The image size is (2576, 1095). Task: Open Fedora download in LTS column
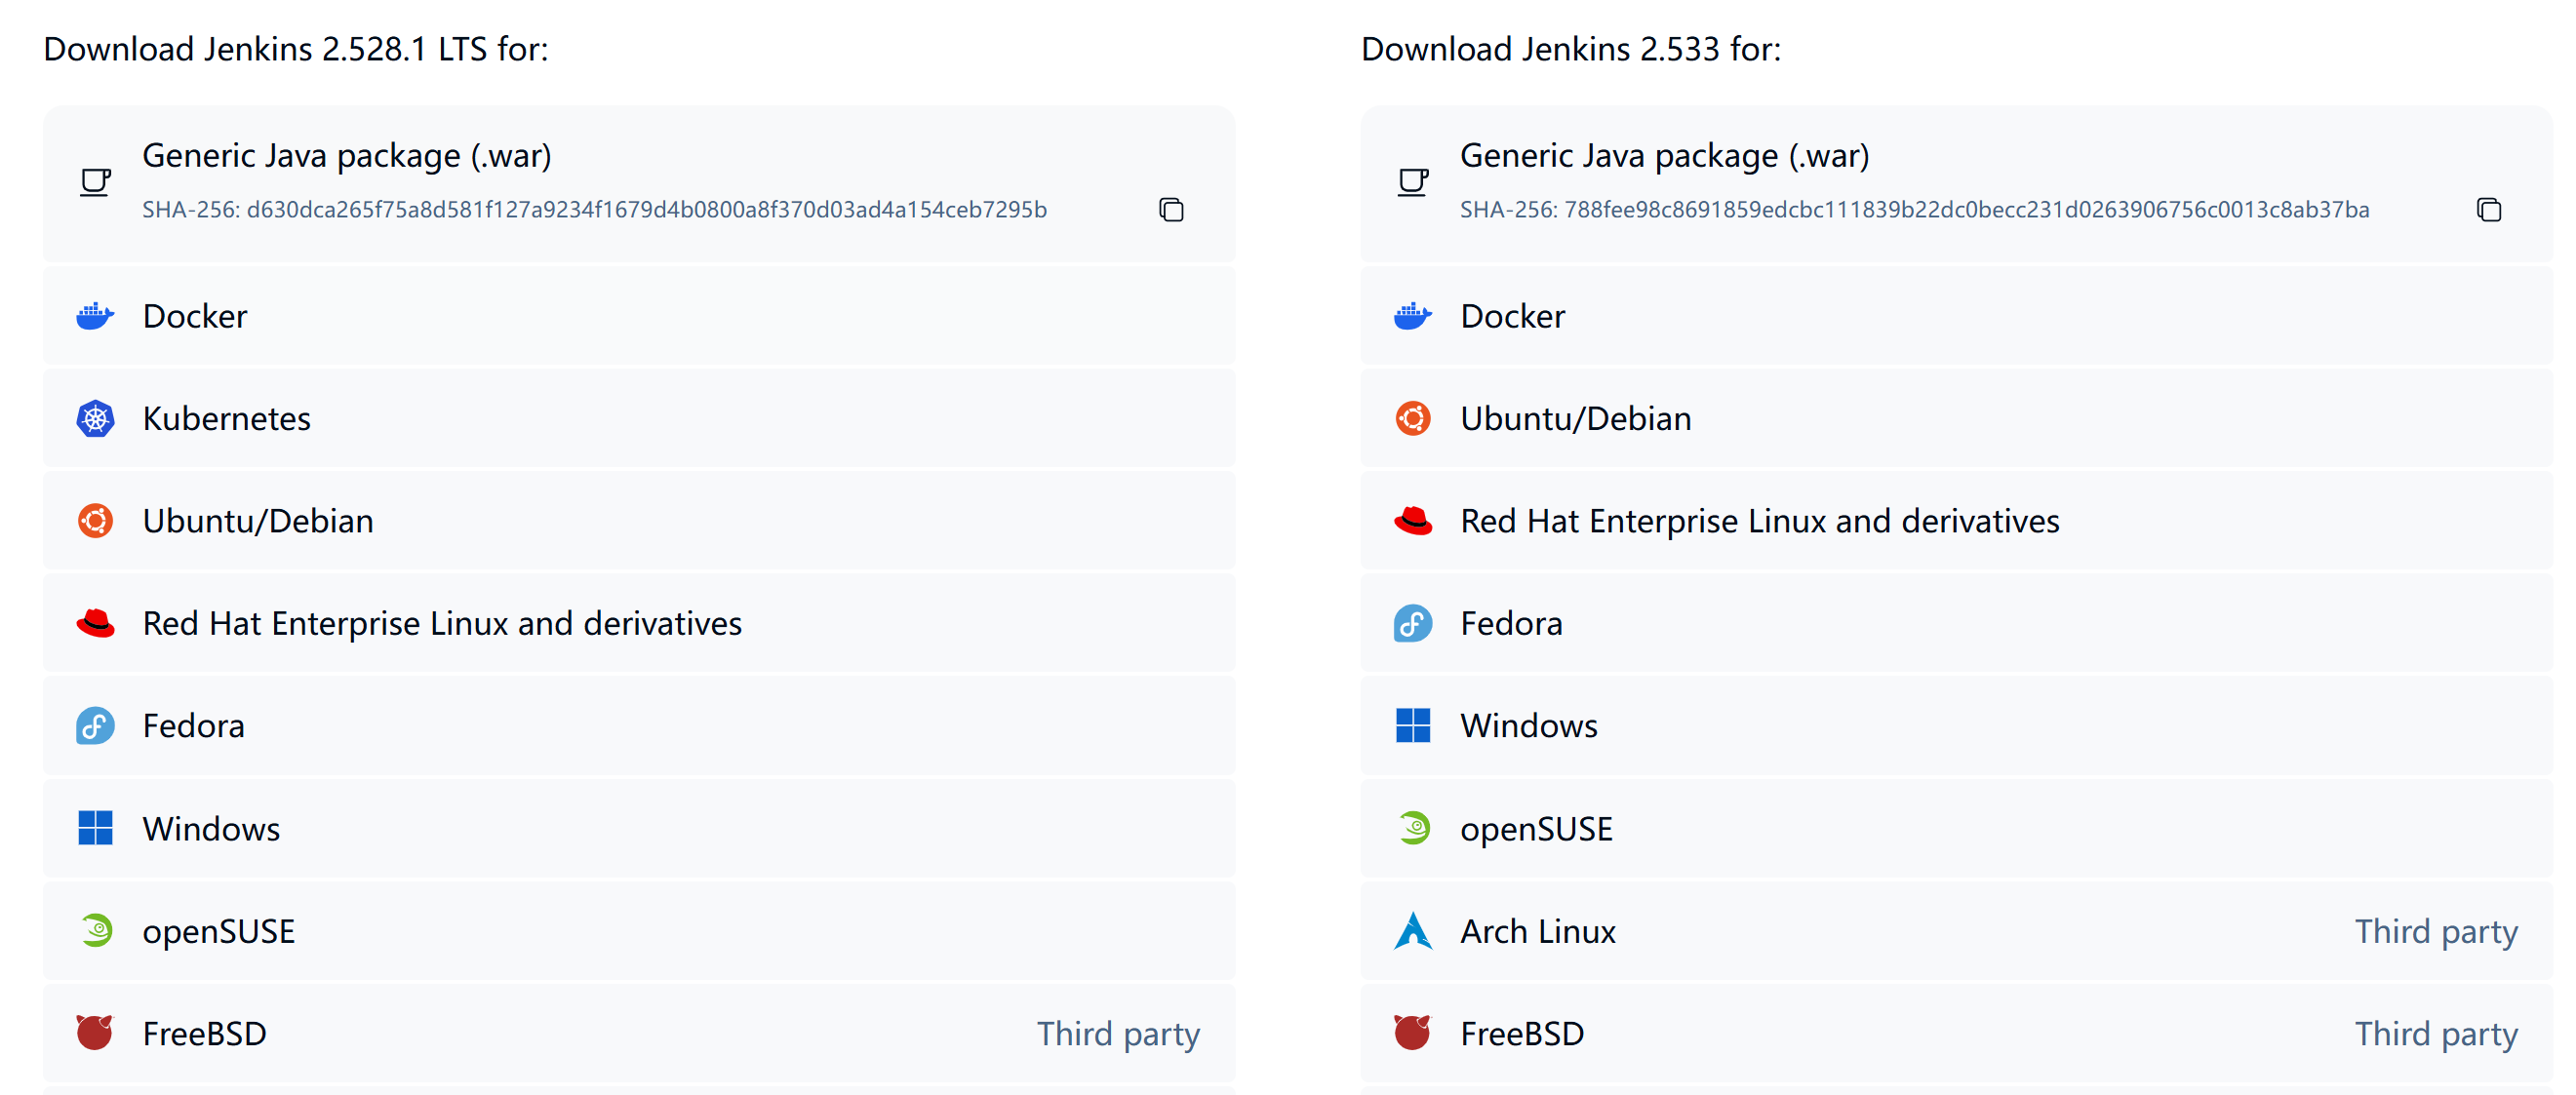point(193,726)
